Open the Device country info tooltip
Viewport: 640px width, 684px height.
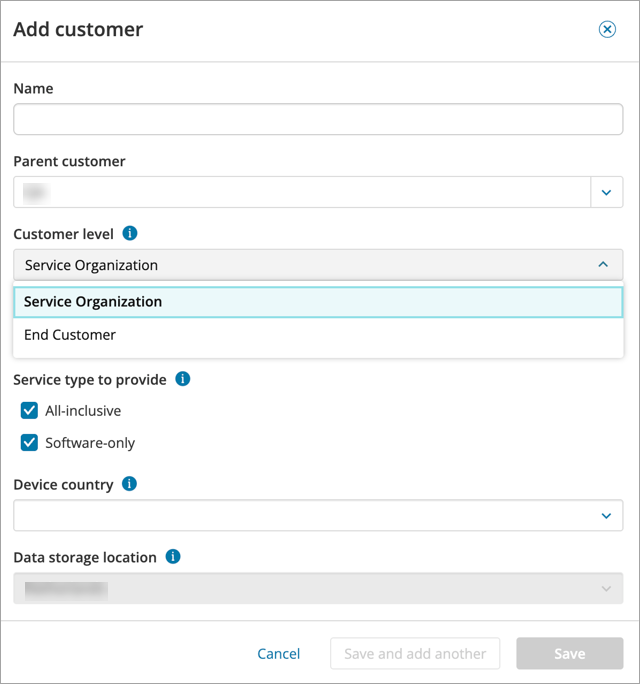[130, 484]
